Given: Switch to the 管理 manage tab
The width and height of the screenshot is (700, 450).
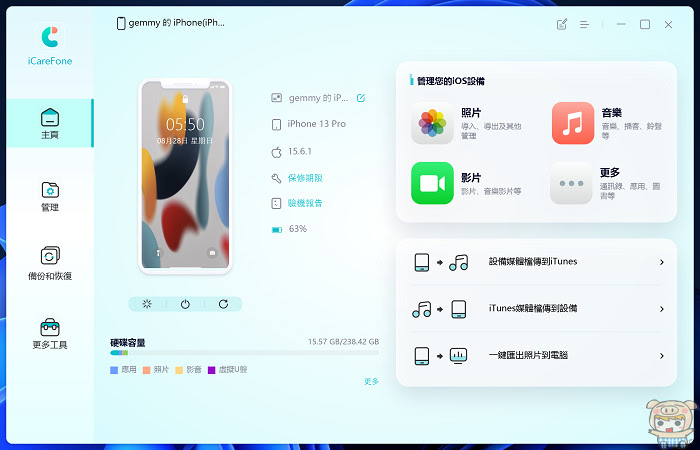Looking at the screenshot, I should coord(50,196).
